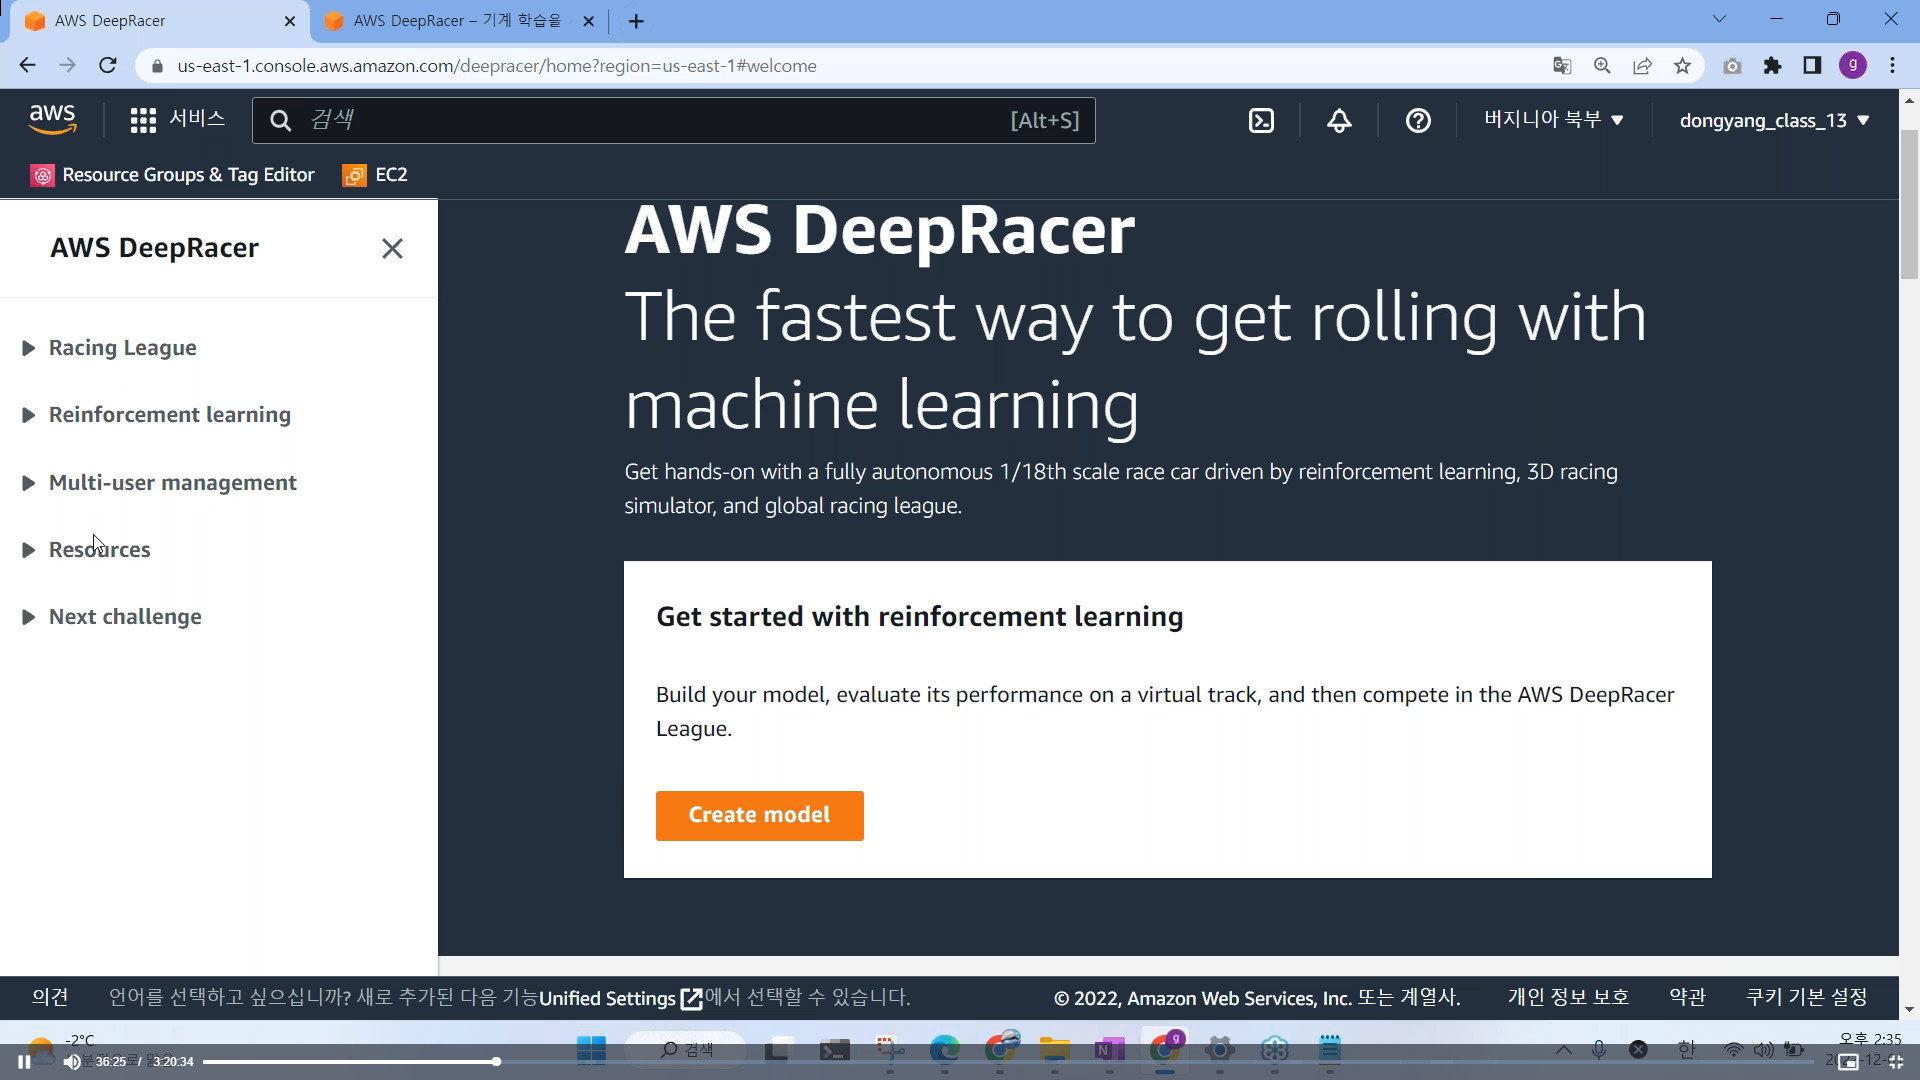The height and width of the screenshot is (1080, 1920).
Task: Open the dongyang_class_13 account menu
Action: (x=1774, y=121)
